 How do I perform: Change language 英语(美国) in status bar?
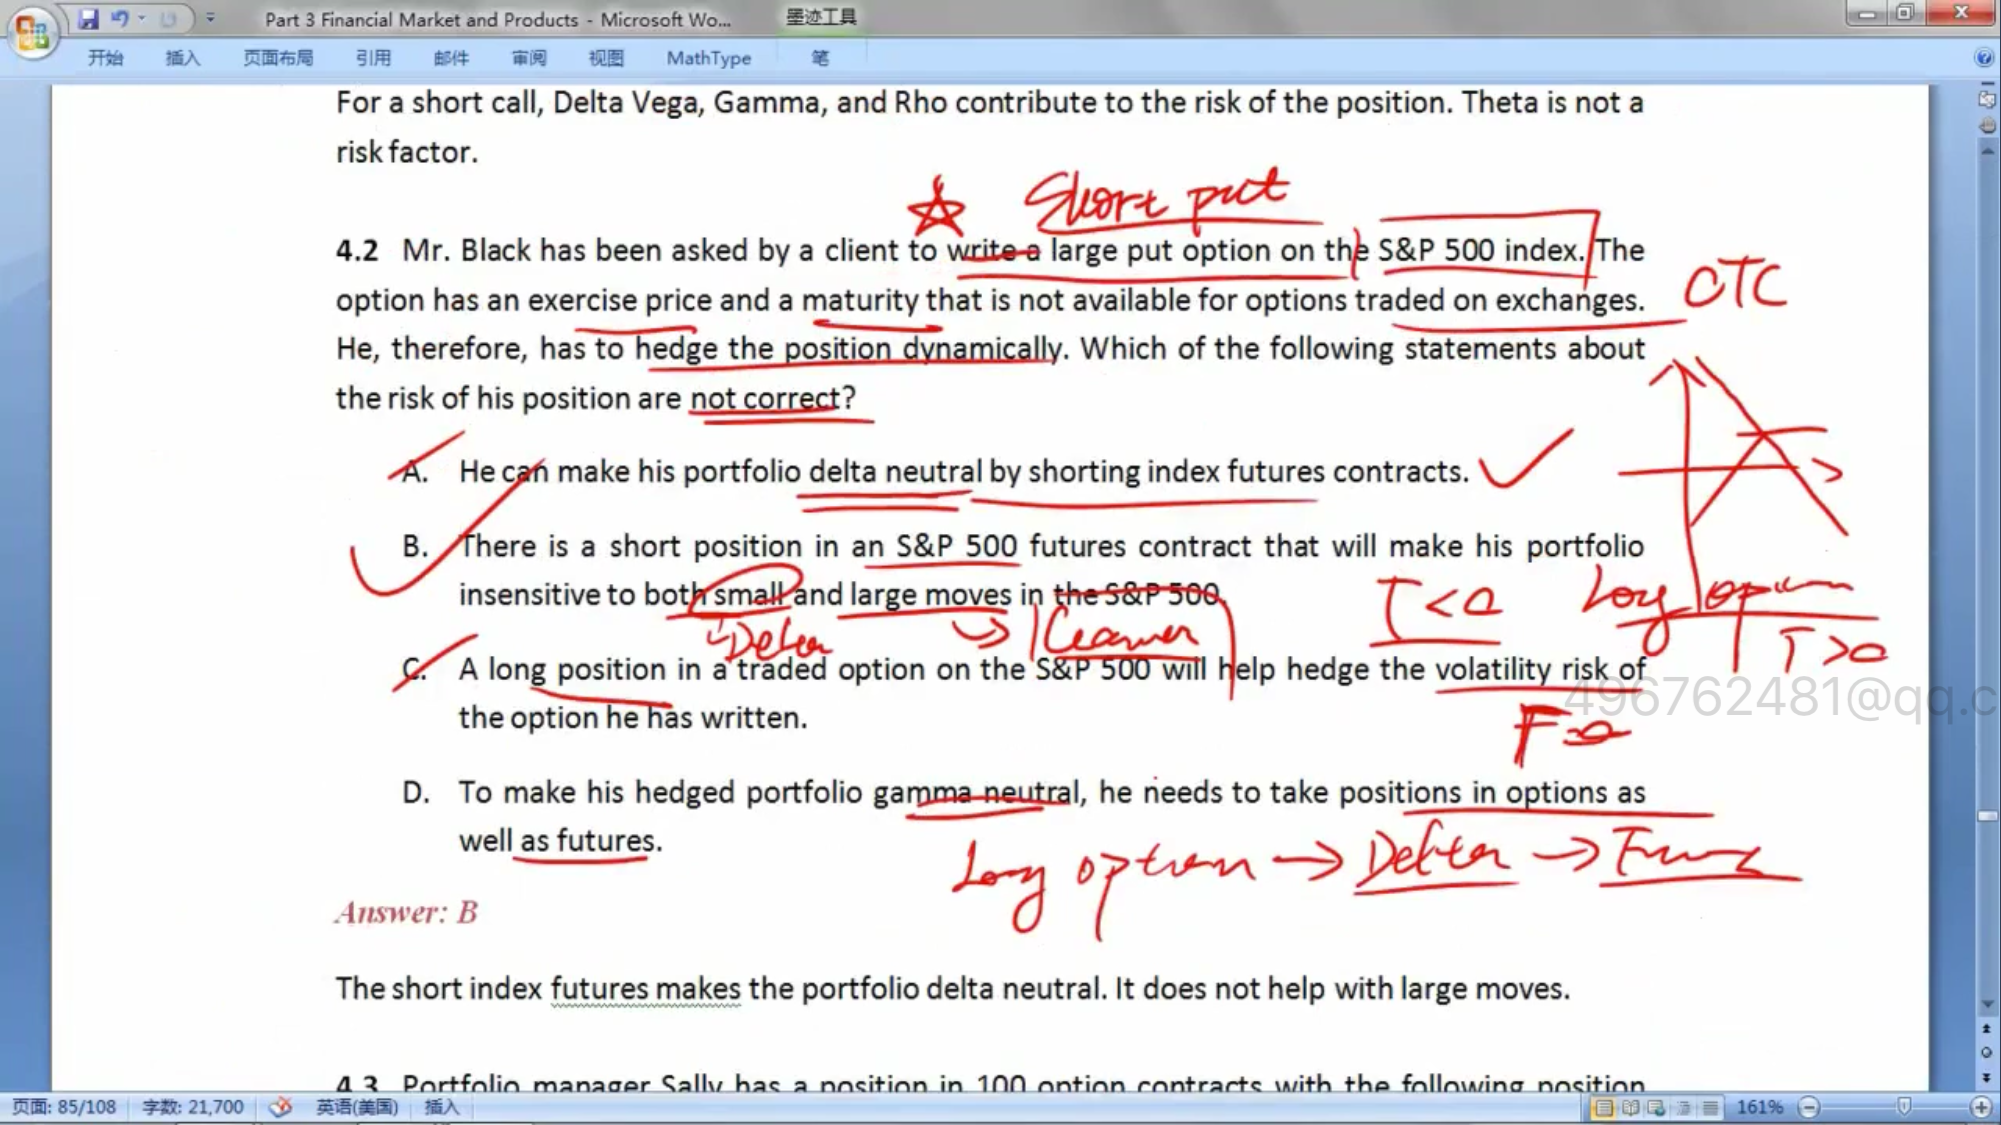[x=357, y=1107]
